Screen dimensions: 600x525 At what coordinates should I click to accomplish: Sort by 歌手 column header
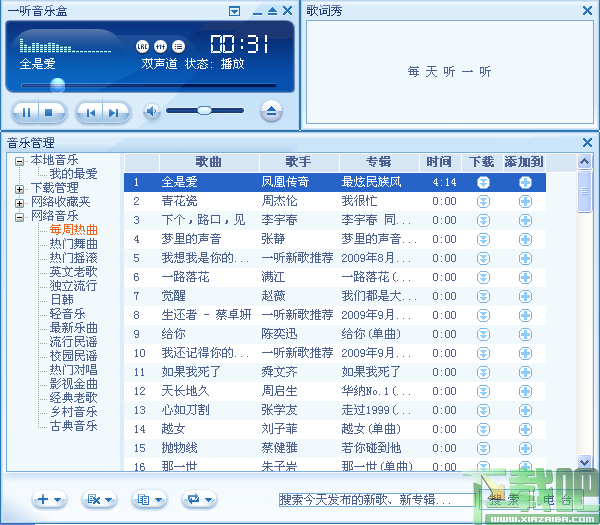(299, 162)
